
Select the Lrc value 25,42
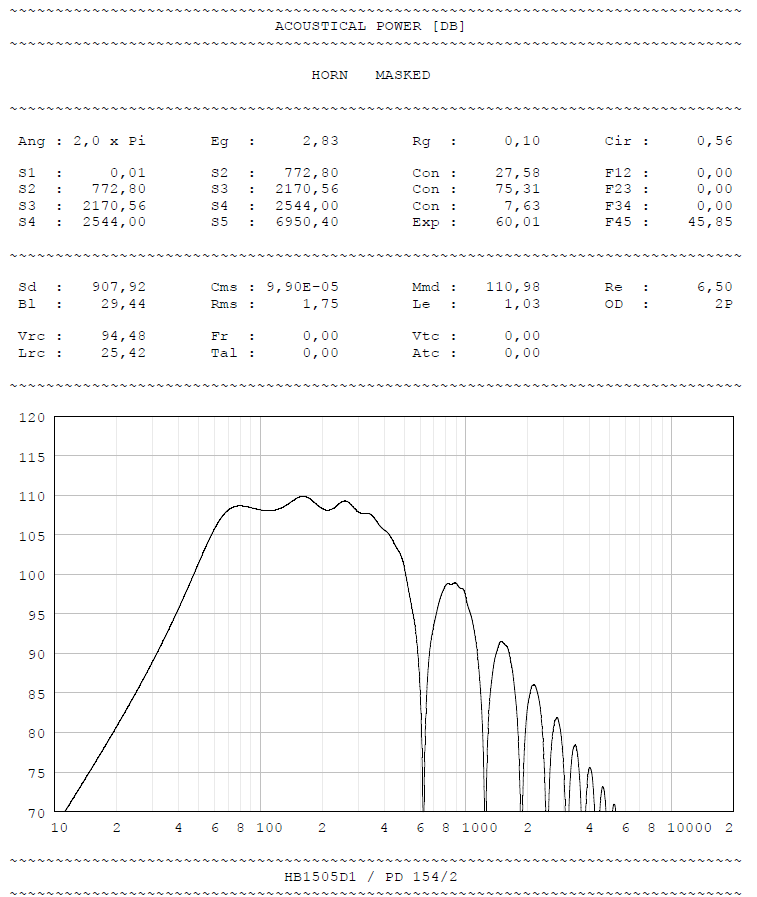[123, 352]
